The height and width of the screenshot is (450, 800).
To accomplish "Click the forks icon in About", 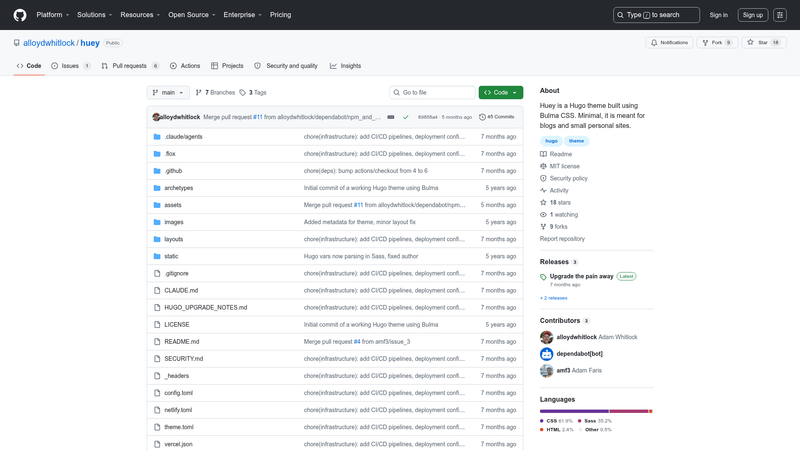I will 543,227.
